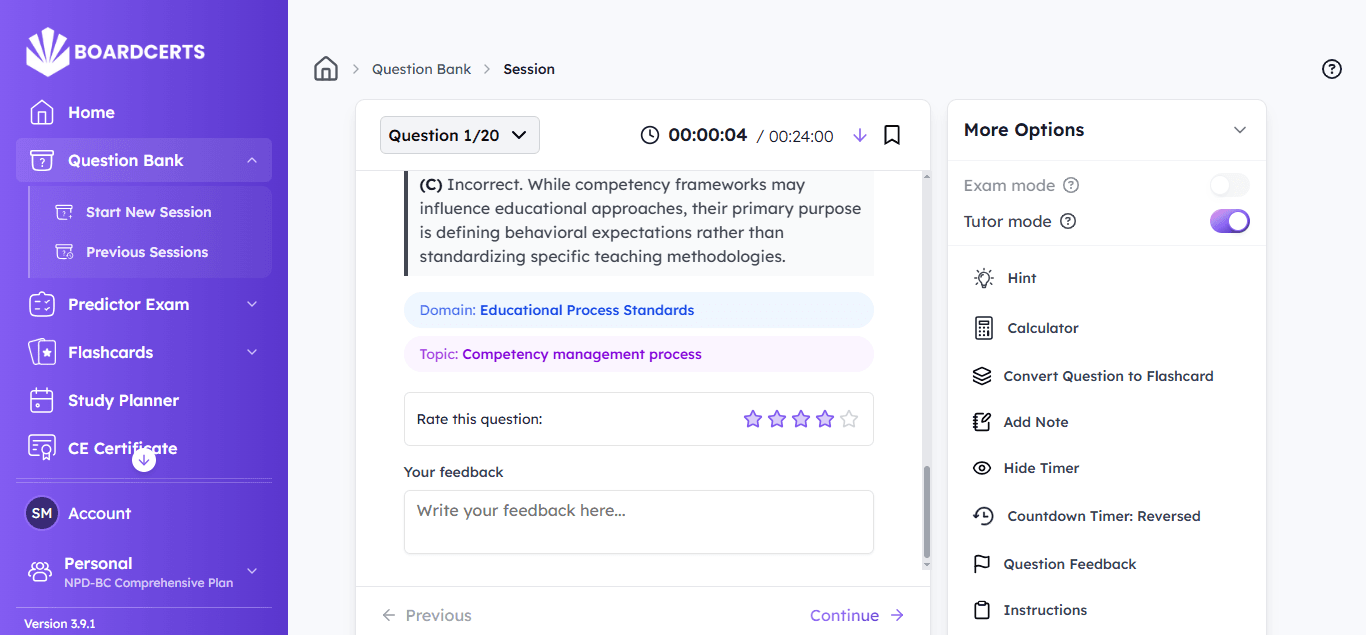Show a Hint for this question
Screen dimensions: 1366x635
(1021, 278)
